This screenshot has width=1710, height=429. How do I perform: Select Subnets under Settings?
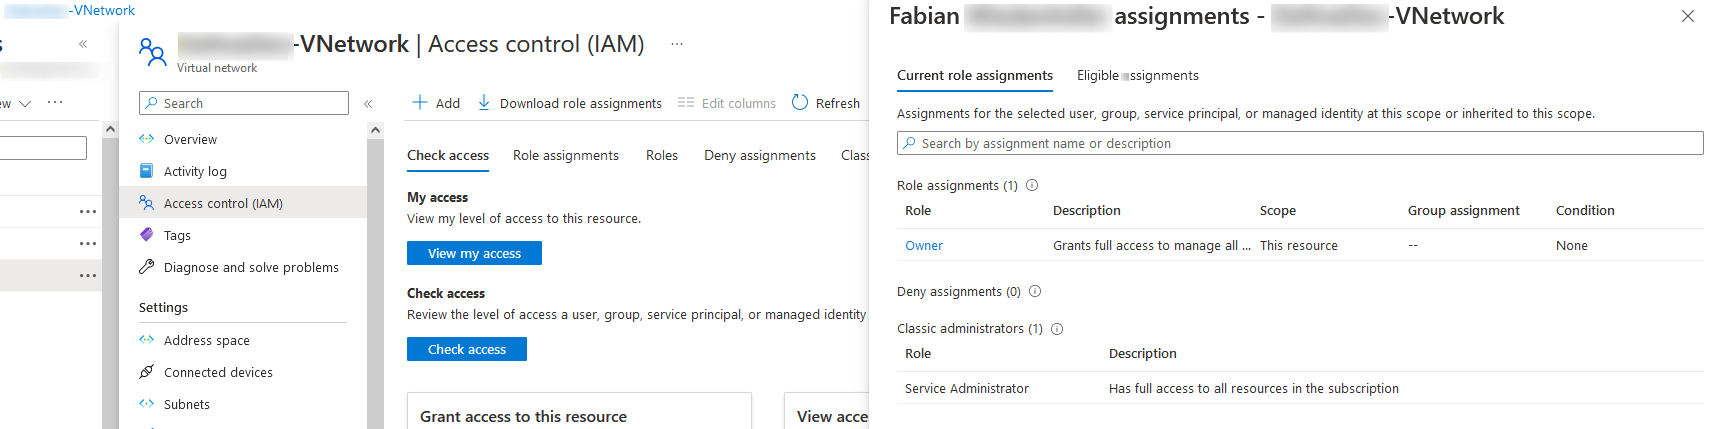click(x=187, y=404)
